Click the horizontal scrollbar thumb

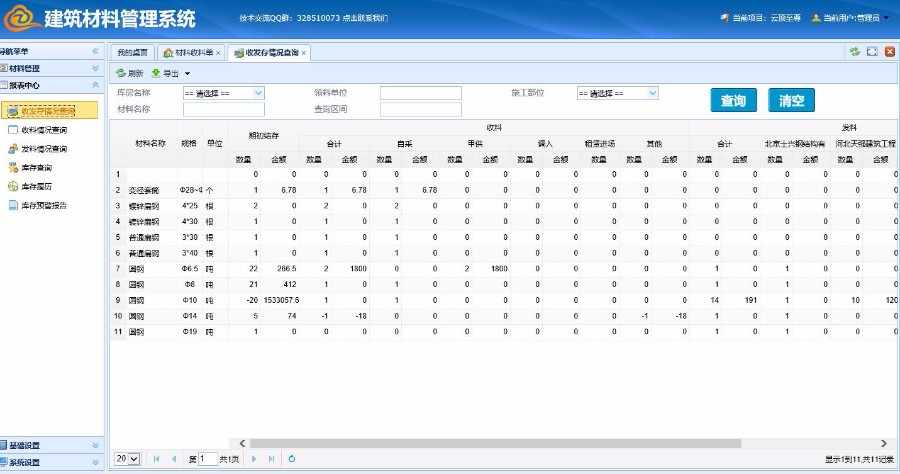tap(495, 444)
